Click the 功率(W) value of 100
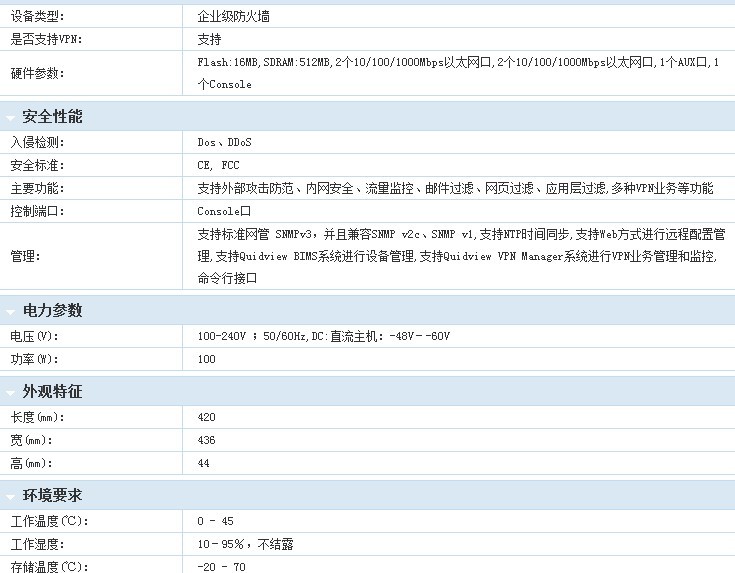Screen dimensions: 735x573 206,359
